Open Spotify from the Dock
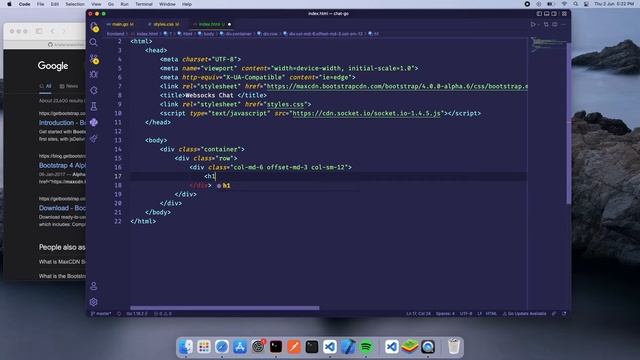The height and width of the screenshot is (360, 640). point(366,347)
